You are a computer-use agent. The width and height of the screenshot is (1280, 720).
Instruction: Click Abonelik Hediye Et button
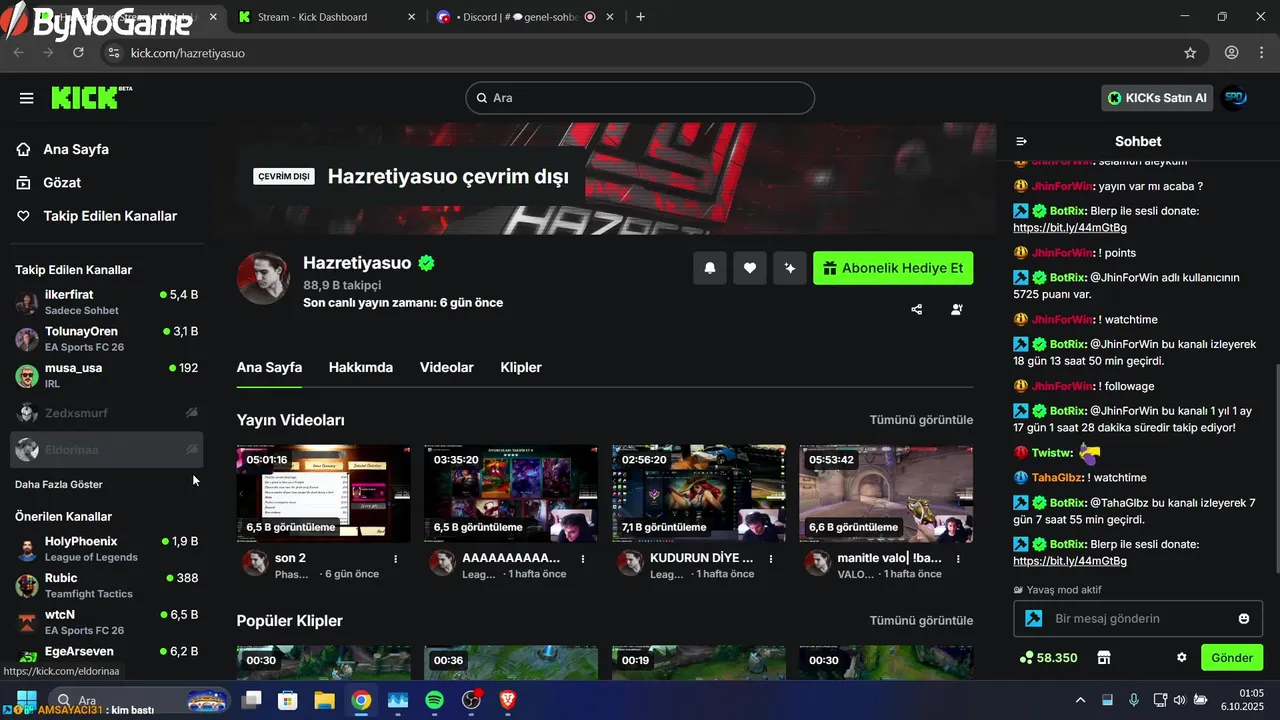coord(893,268)
